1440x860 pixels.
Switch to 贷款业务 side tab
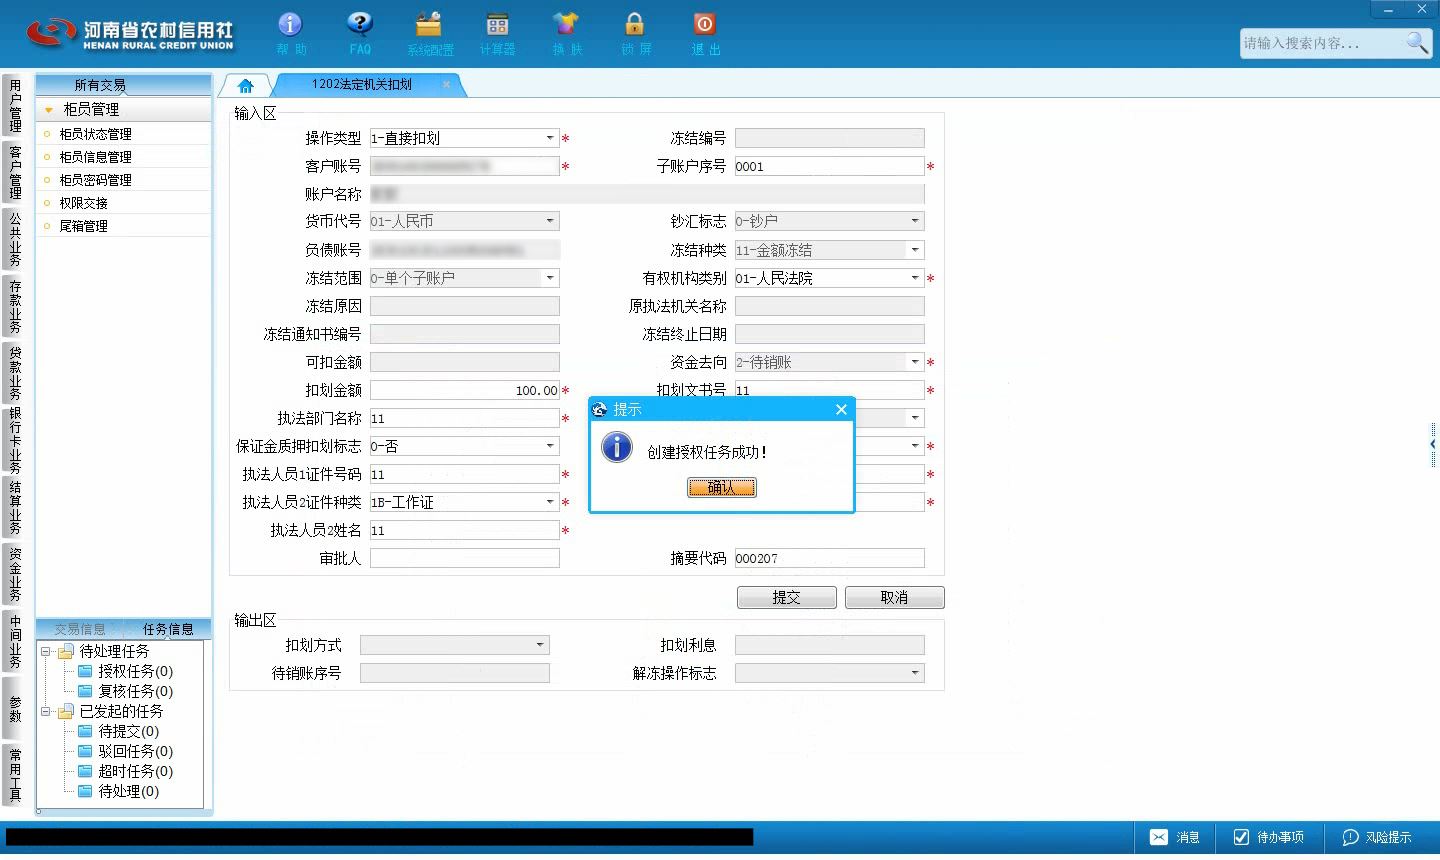(x=15, y=373)
